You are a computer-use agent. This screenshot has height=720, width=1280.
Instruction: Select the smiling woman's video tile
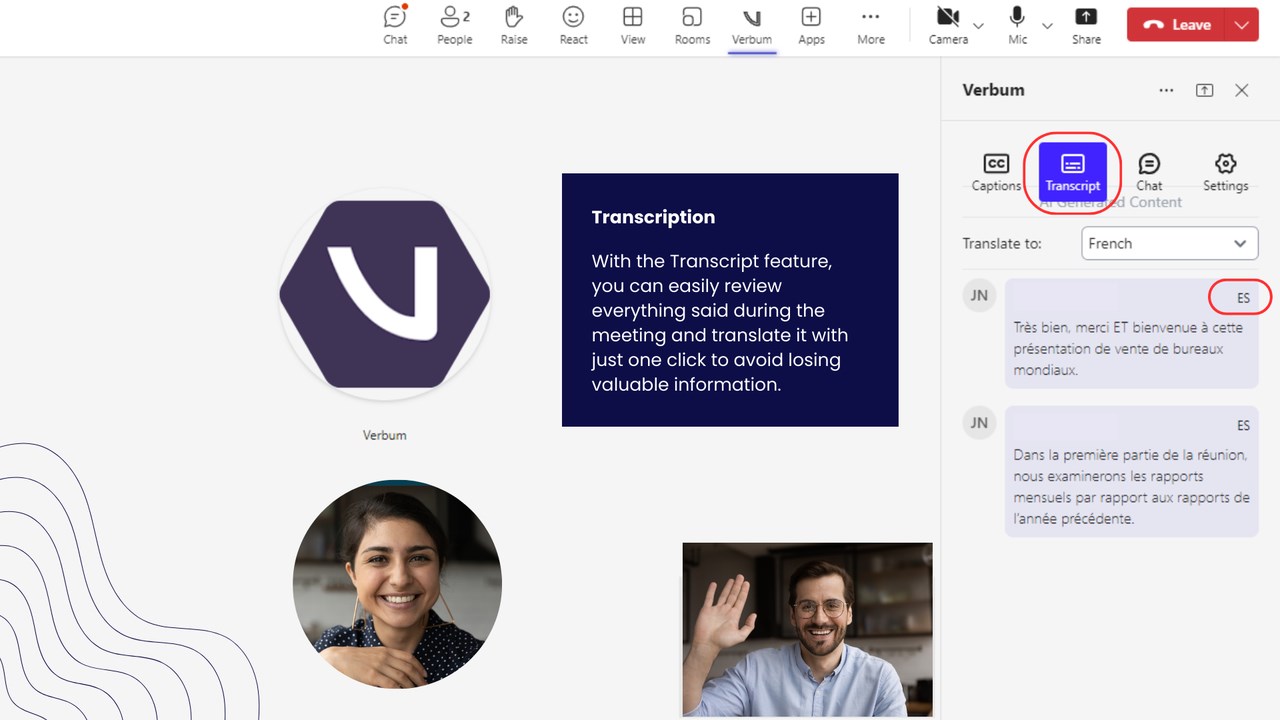[x=397, y=584]
